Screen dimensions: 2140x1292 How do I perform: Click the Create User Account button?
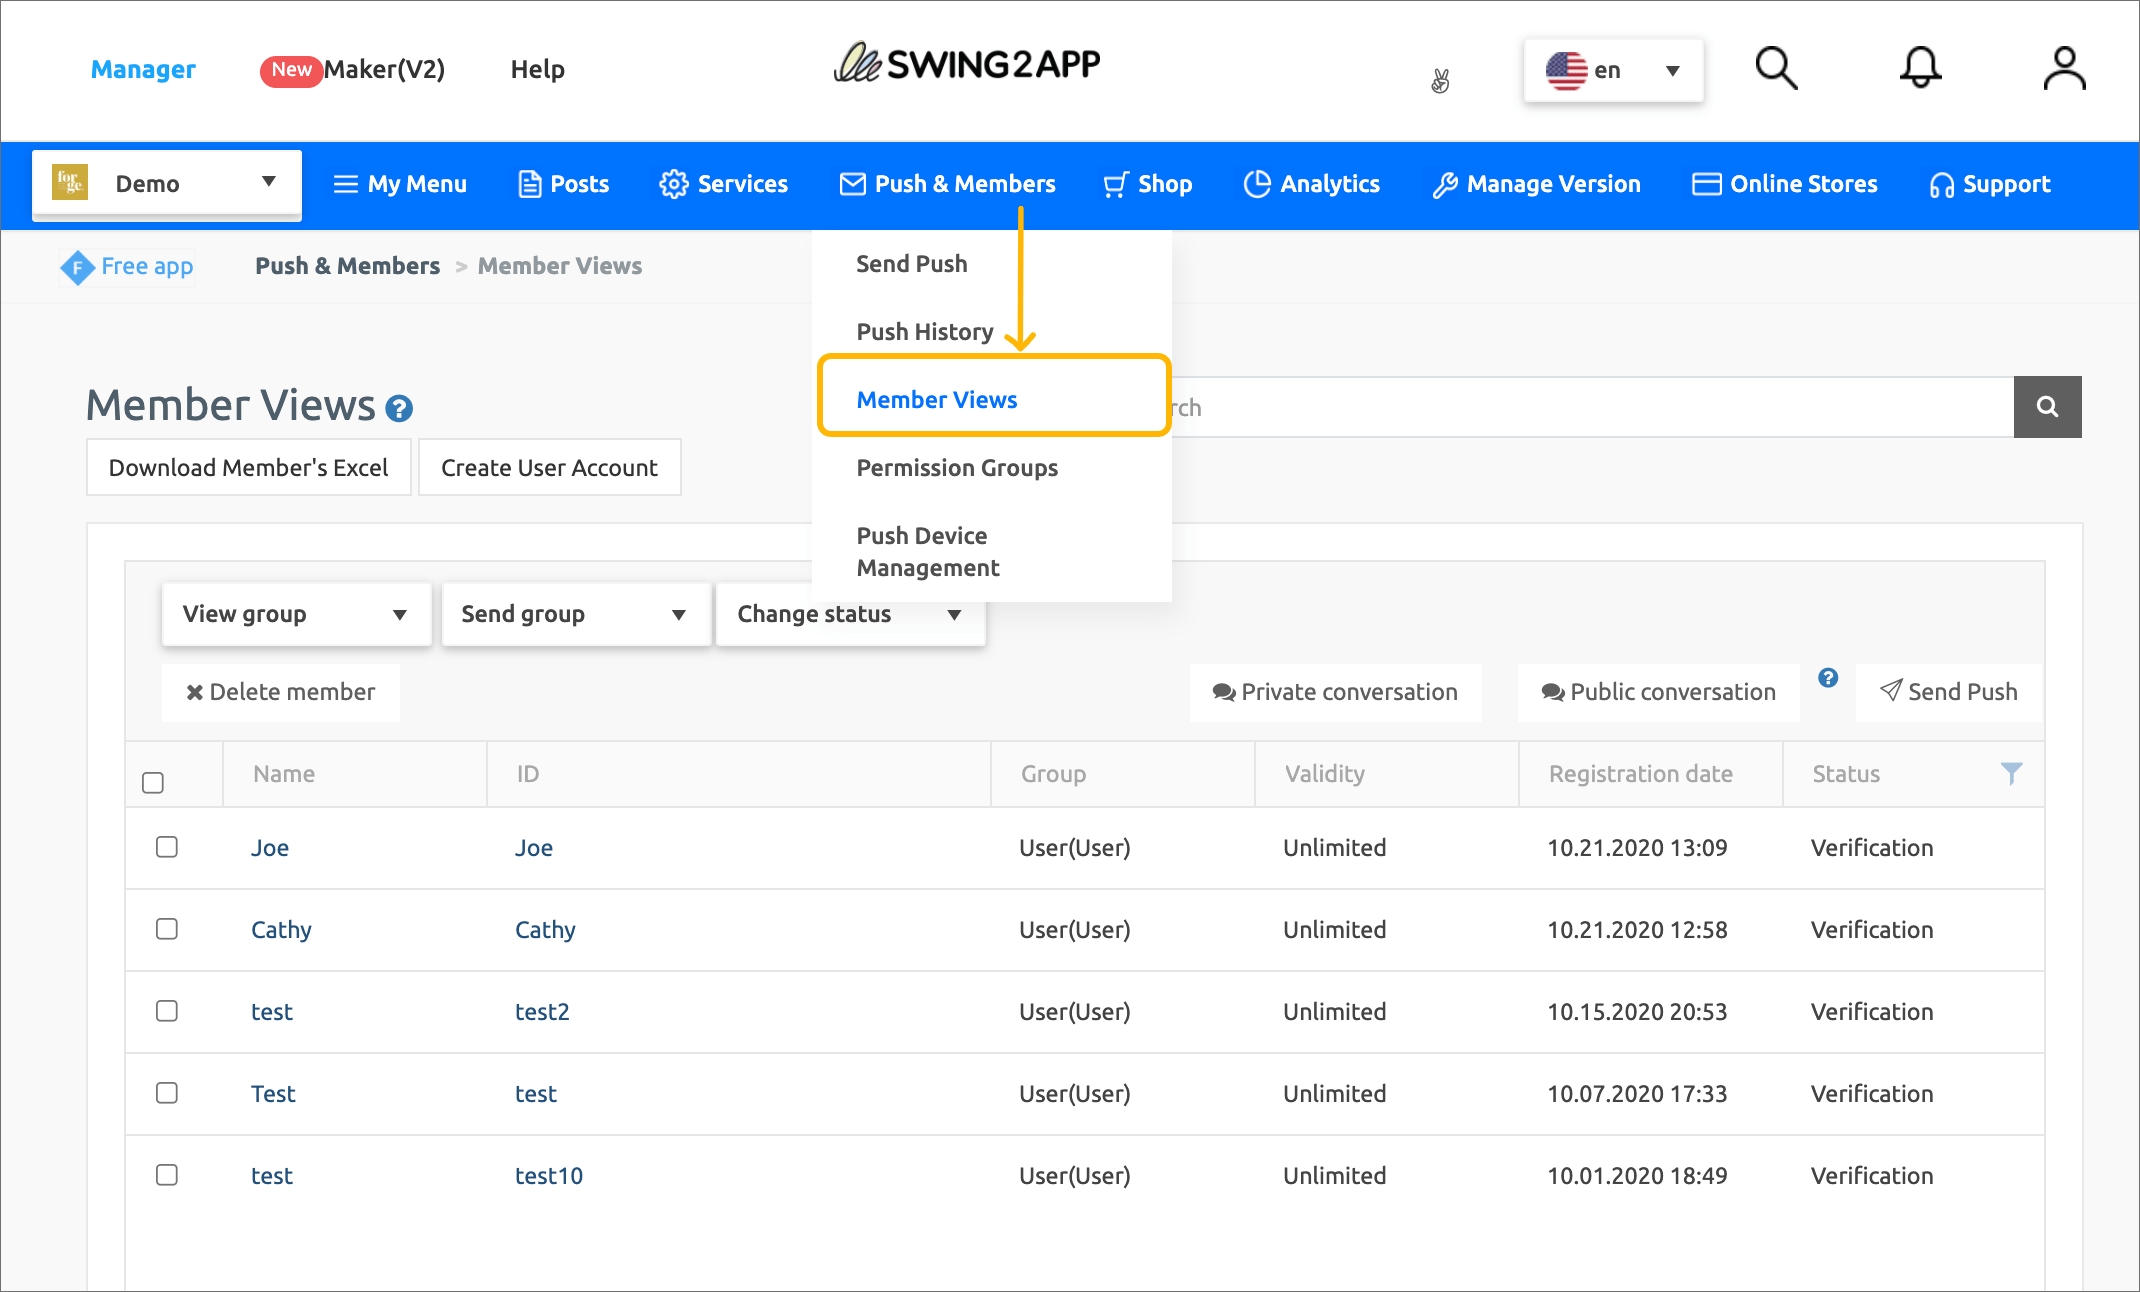549,468
